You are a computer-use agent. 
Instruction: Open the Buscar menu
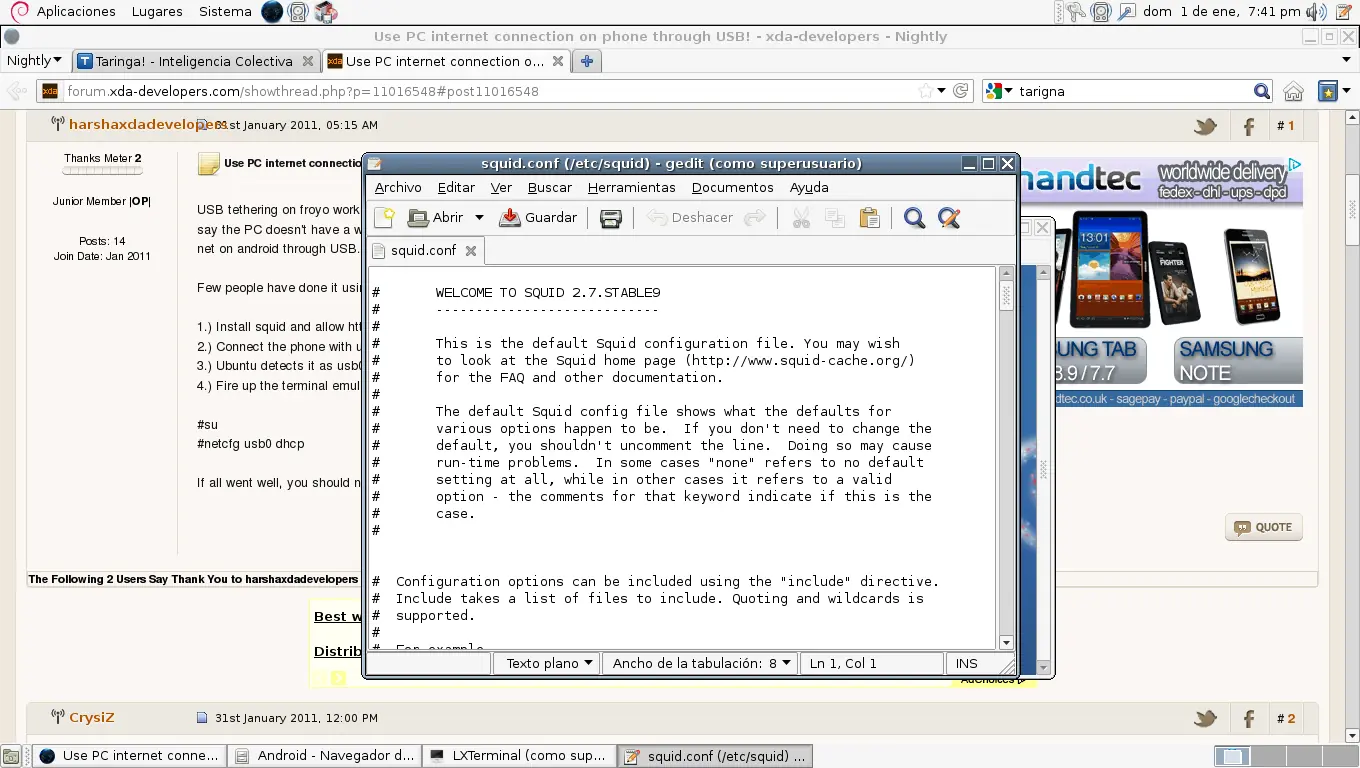(550, 187)
